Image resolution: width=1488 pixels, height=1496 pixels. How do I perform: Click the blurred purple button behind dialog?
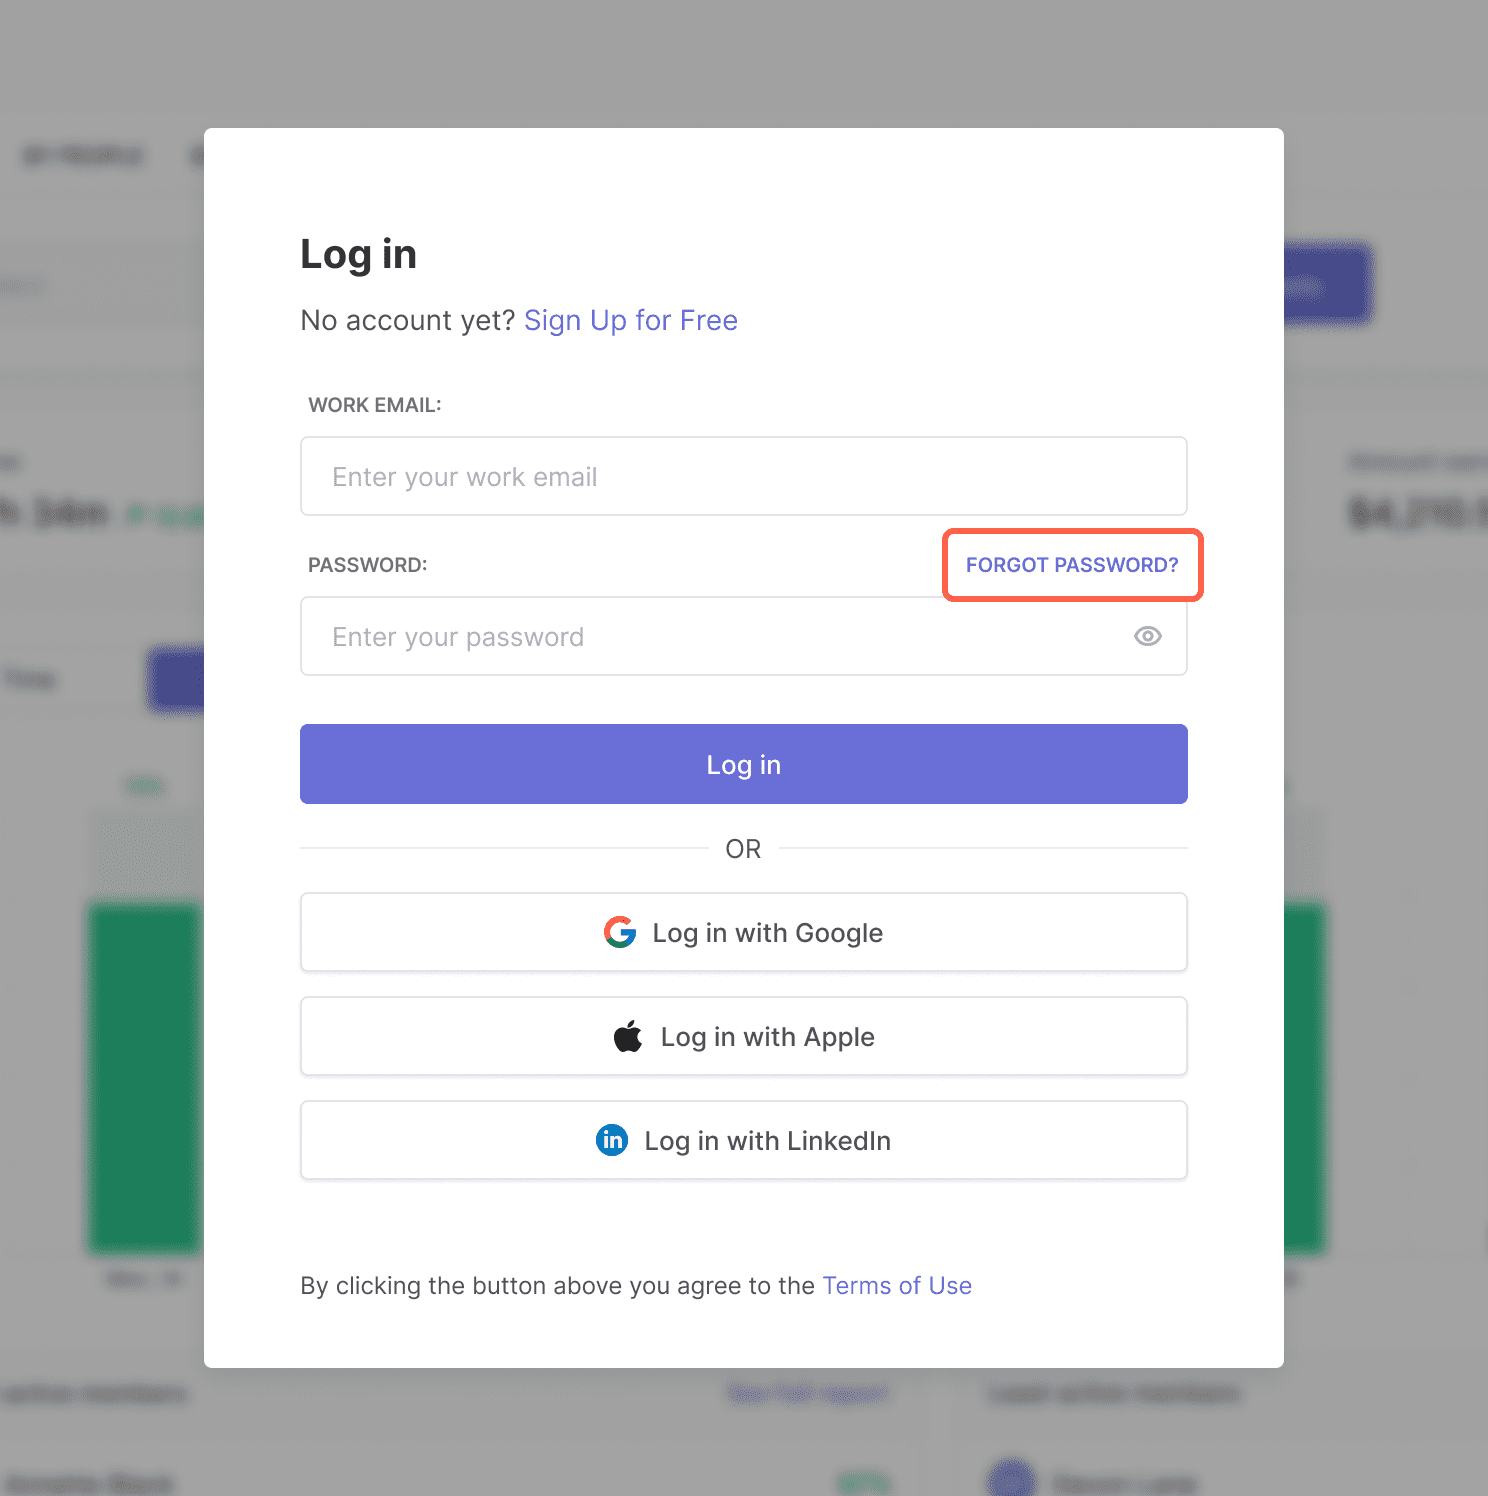tap(1328, 285)
